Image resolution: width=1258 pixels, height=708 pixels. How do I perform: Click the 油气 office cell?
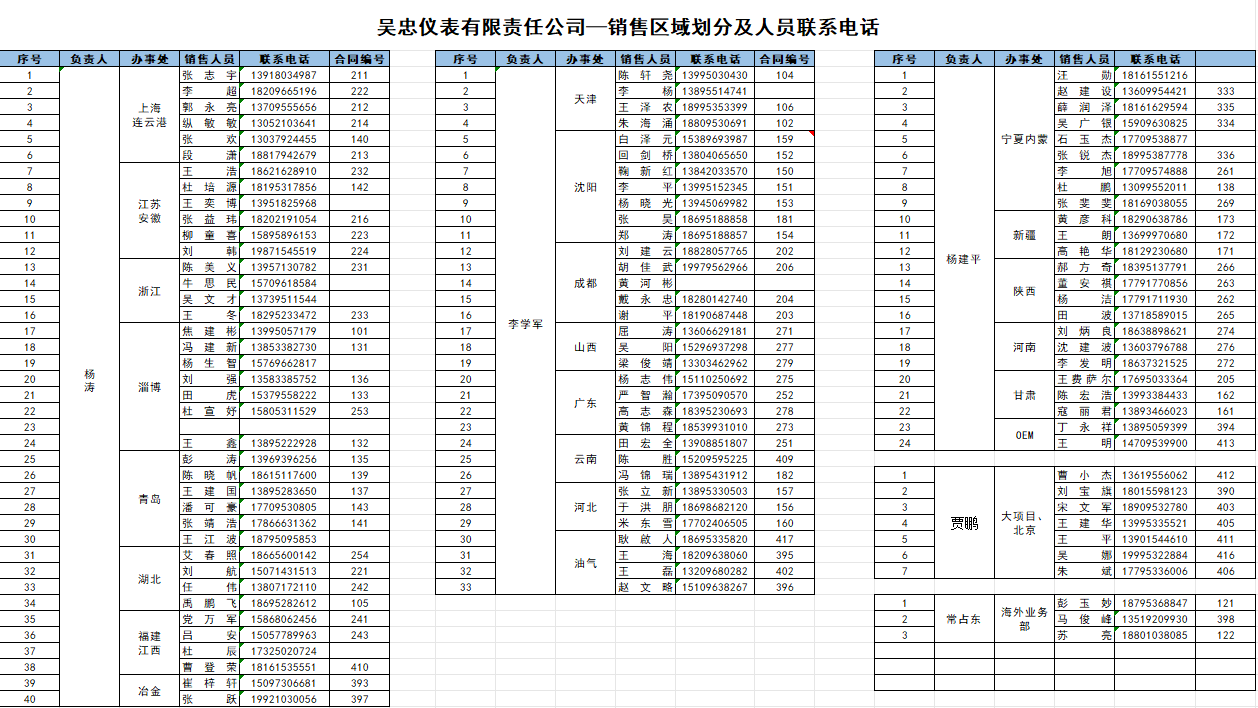pos(585,563)
